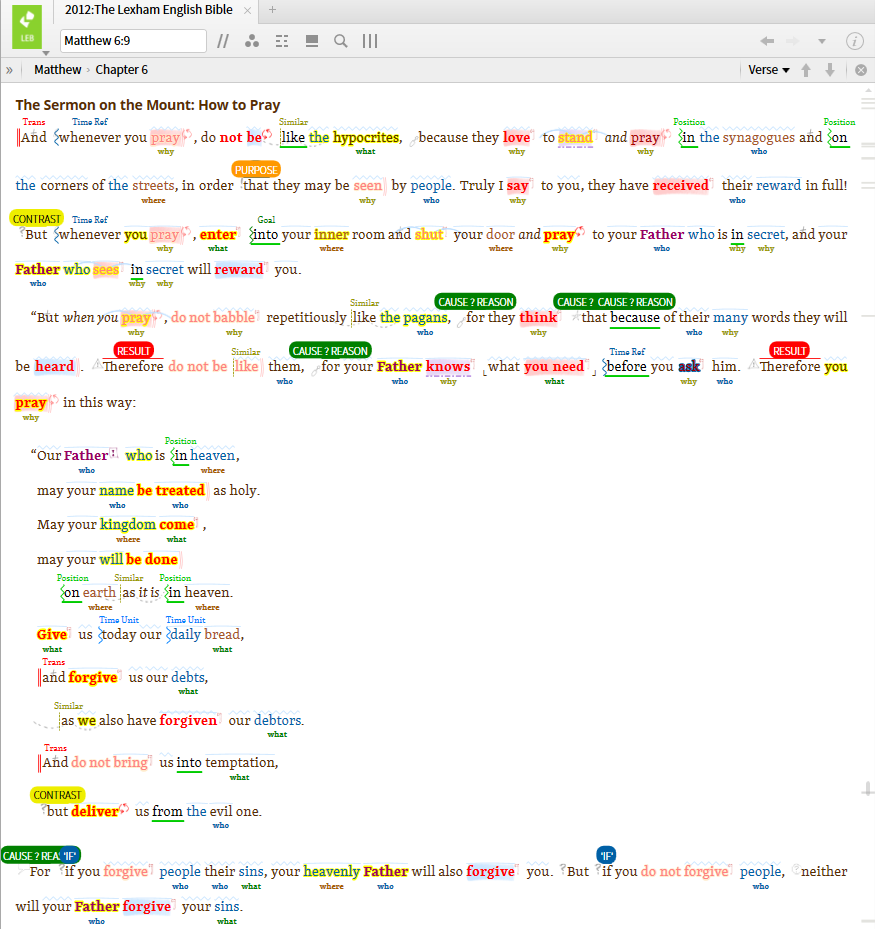Click the CONTRAST label above 'but deliver'
The width and height of the screenshot is (875, 929).
(57, 795)
